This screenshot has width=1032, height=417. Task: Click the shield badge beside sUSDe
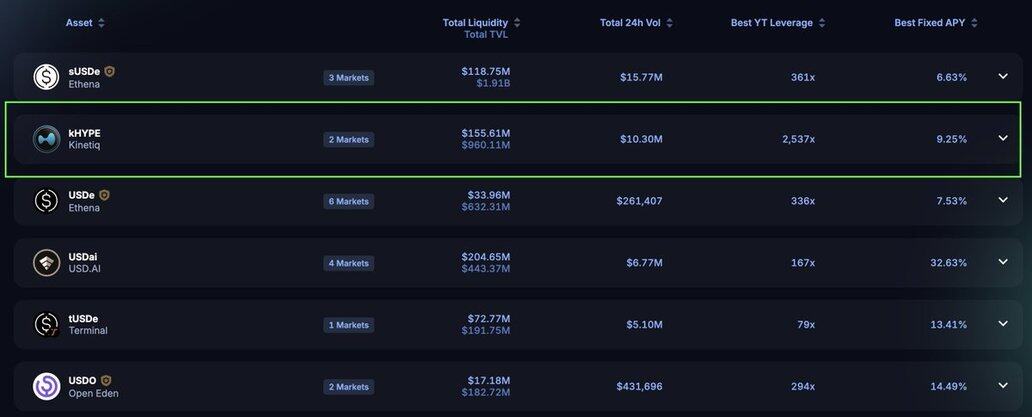[x=110, y=72]
